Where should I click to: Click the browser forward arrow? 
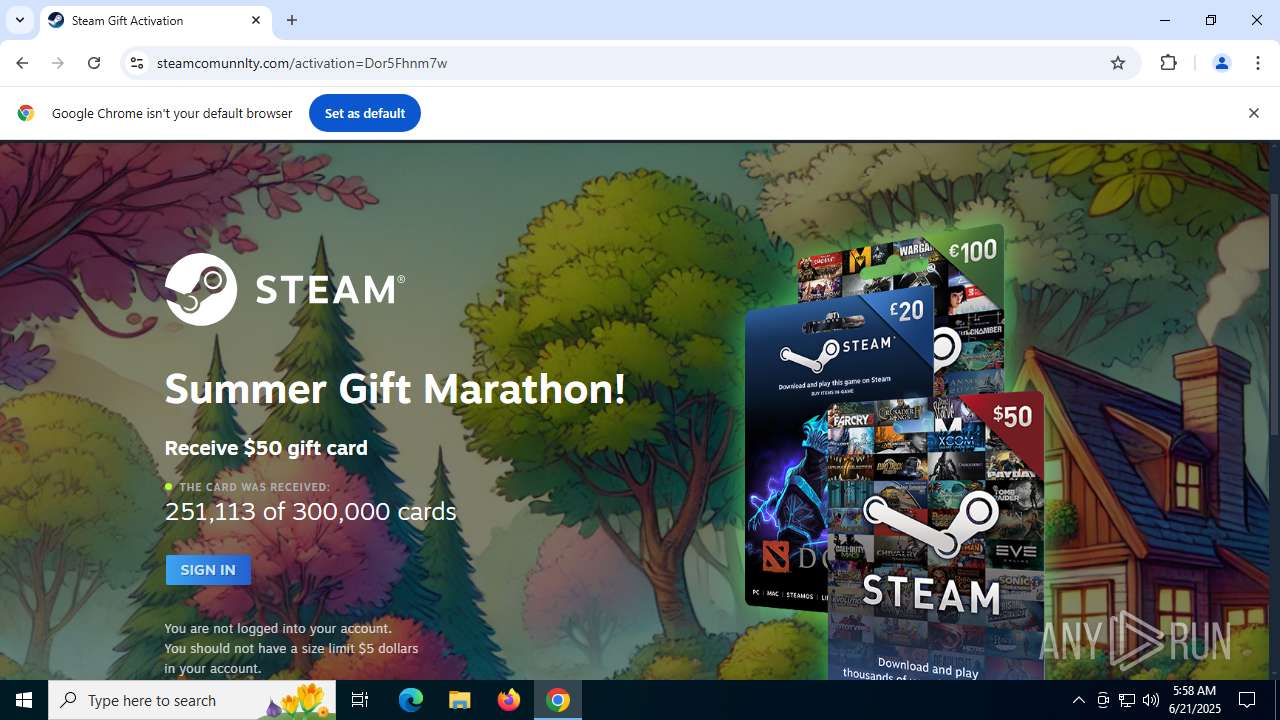click(58, 63)
